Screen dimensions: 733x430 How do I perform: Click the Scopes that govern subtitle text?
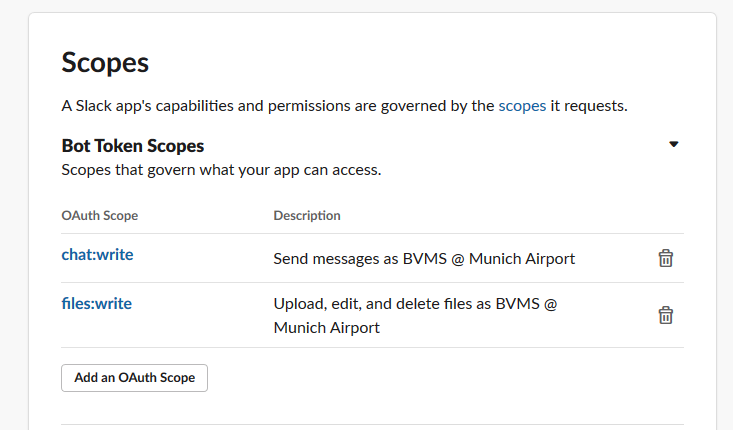[221, 170]
